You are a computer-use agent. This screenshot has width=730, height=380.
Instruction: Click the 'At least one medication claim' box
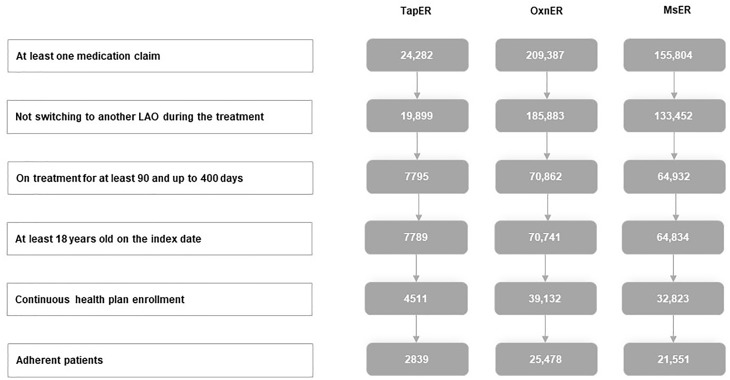(x=160, y=56)
